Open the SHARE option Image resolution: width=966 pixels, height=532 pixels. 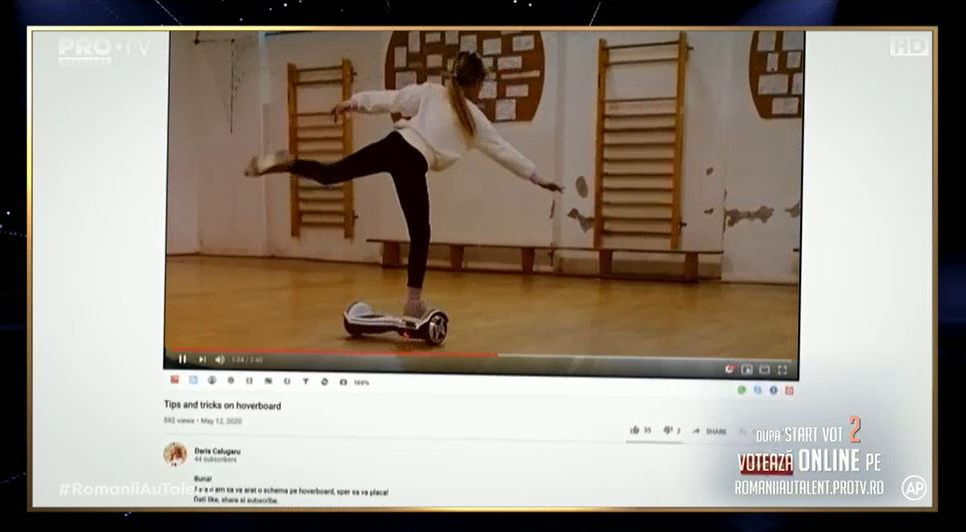coord(709,432)
